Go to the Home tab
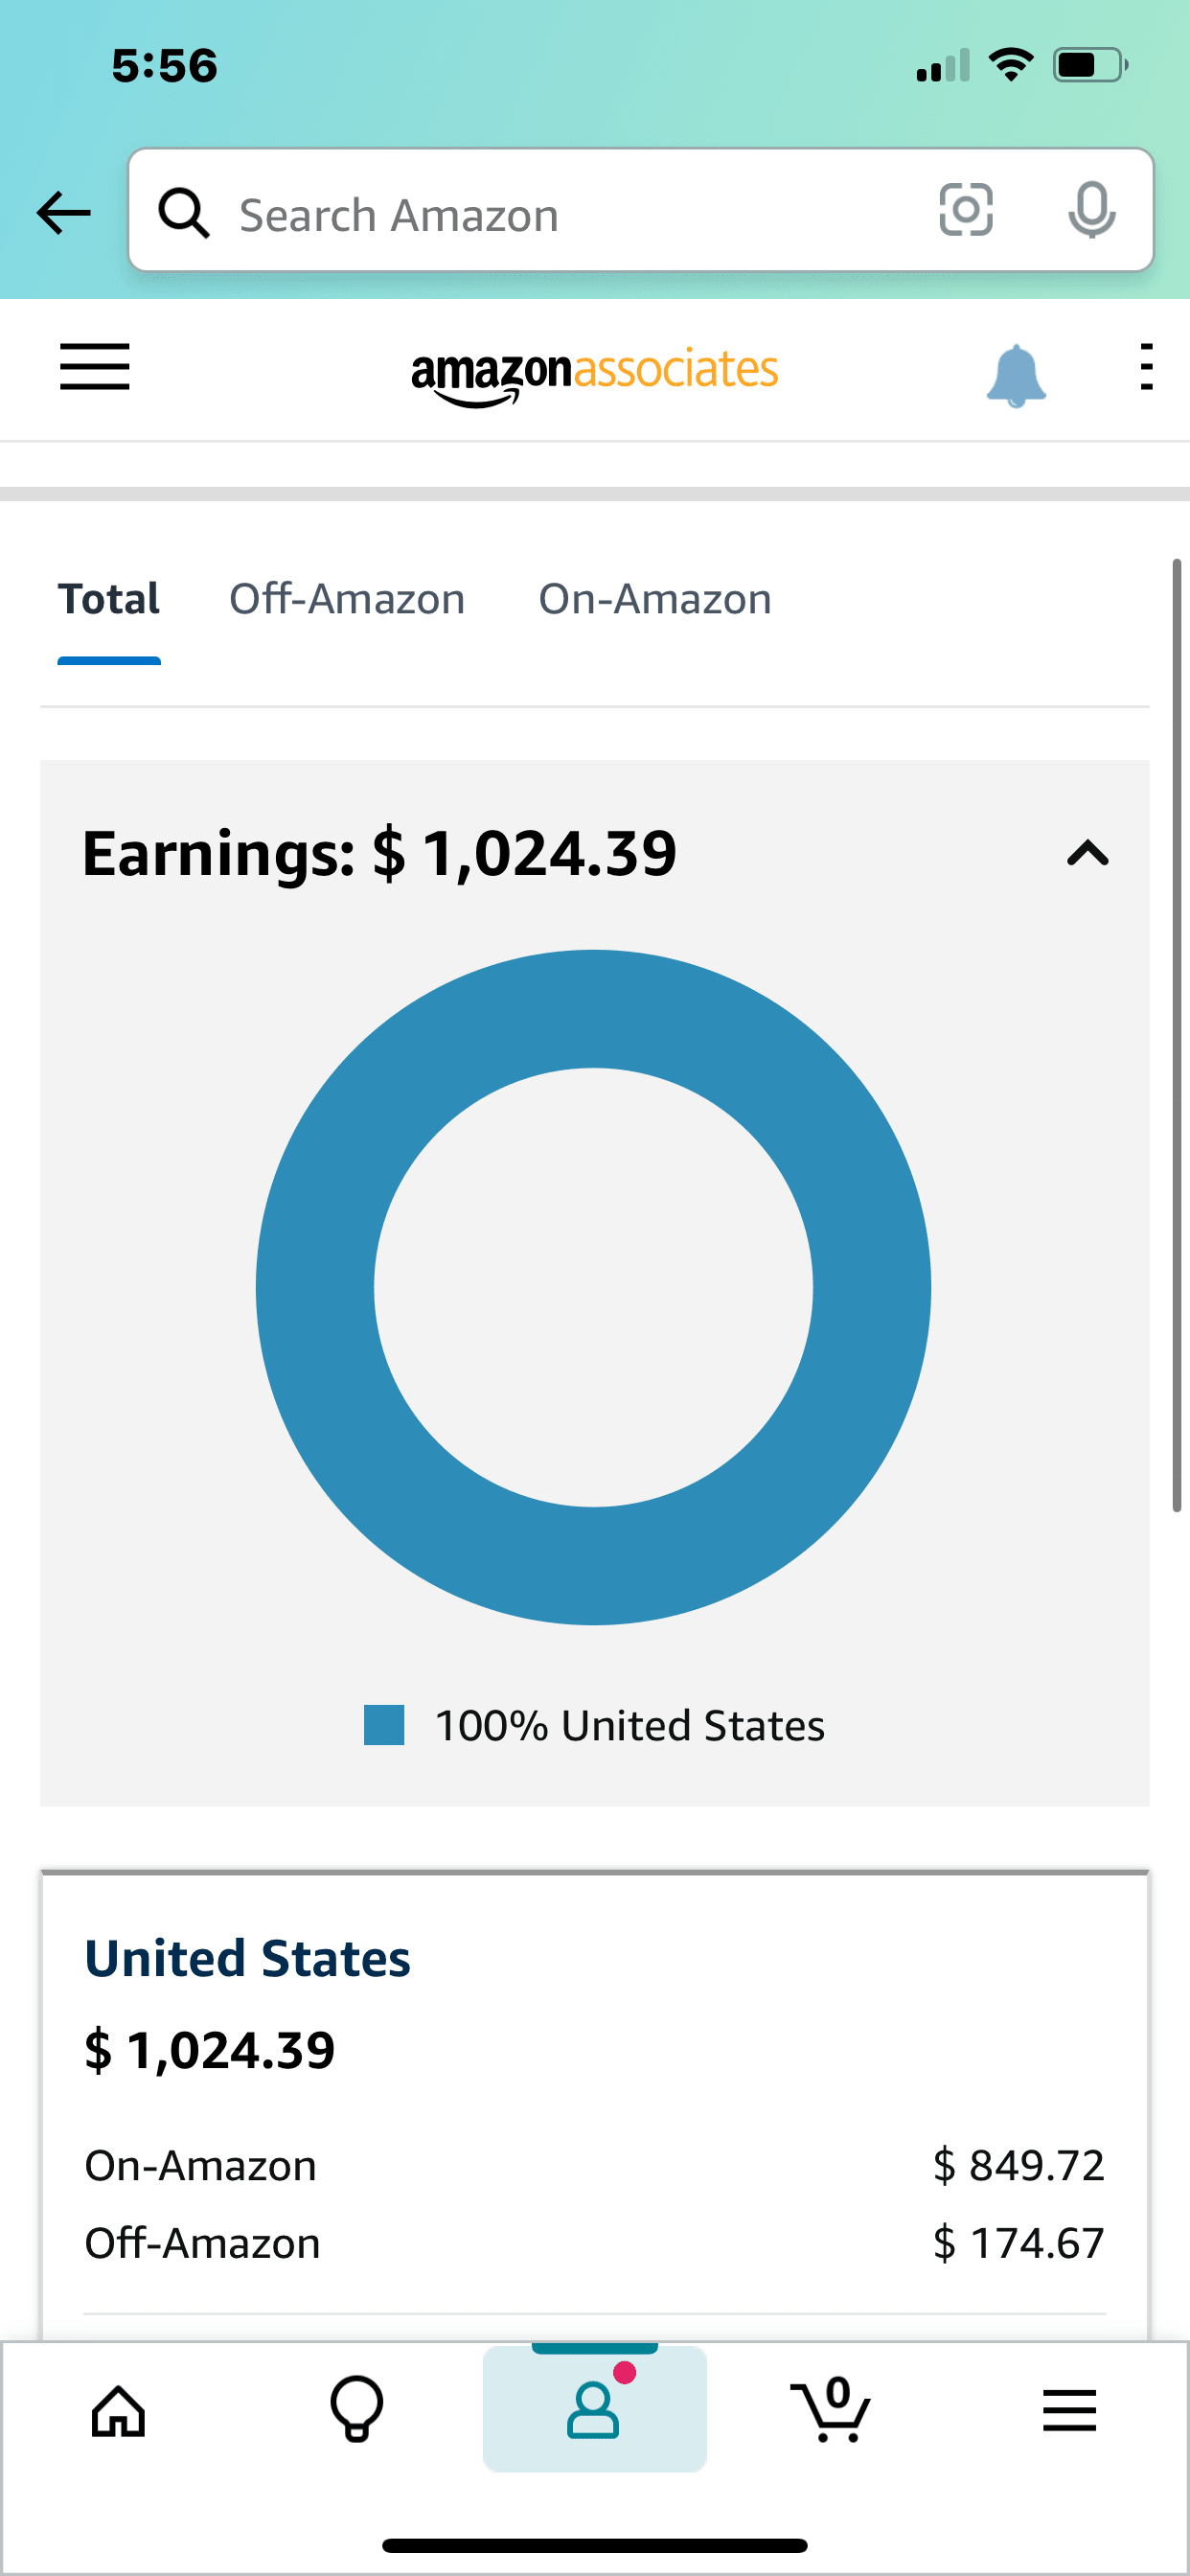 (119, 2411)
